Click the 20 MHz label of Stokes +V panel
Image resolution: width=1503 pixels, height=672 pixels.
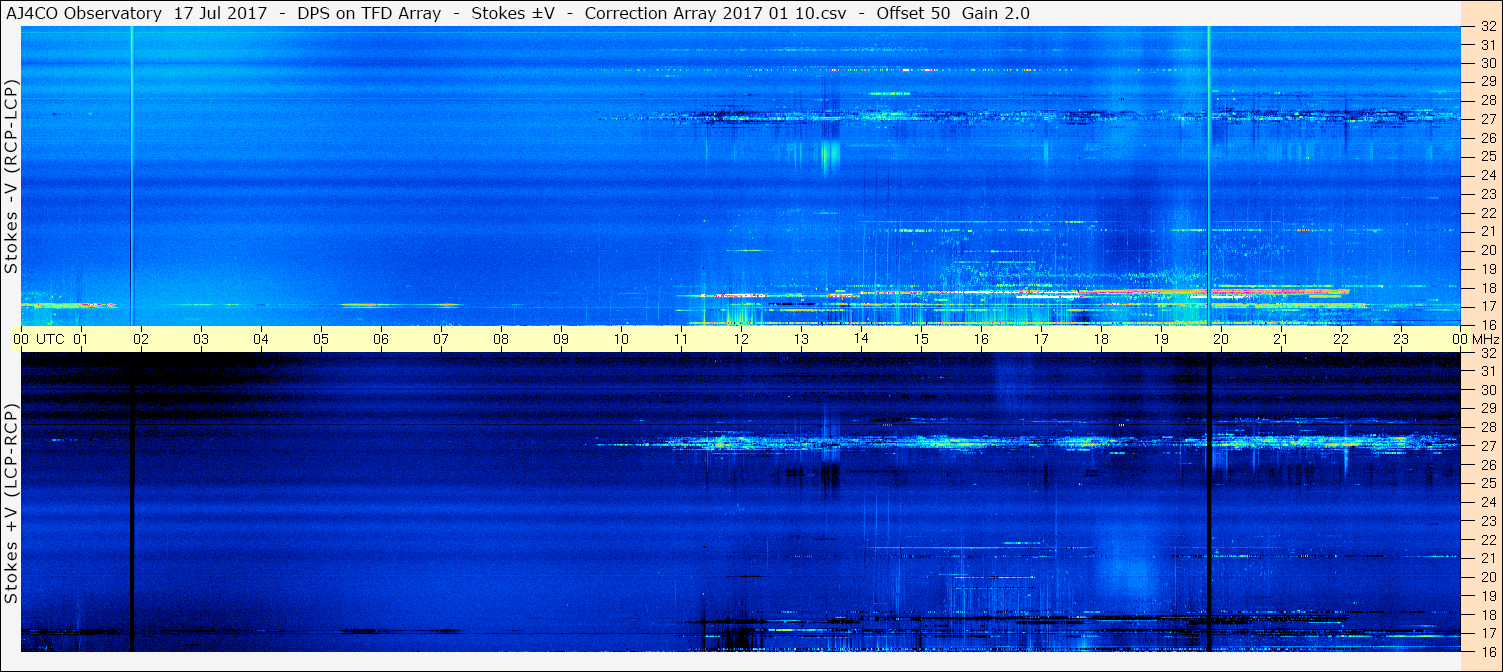point(1488,577)
